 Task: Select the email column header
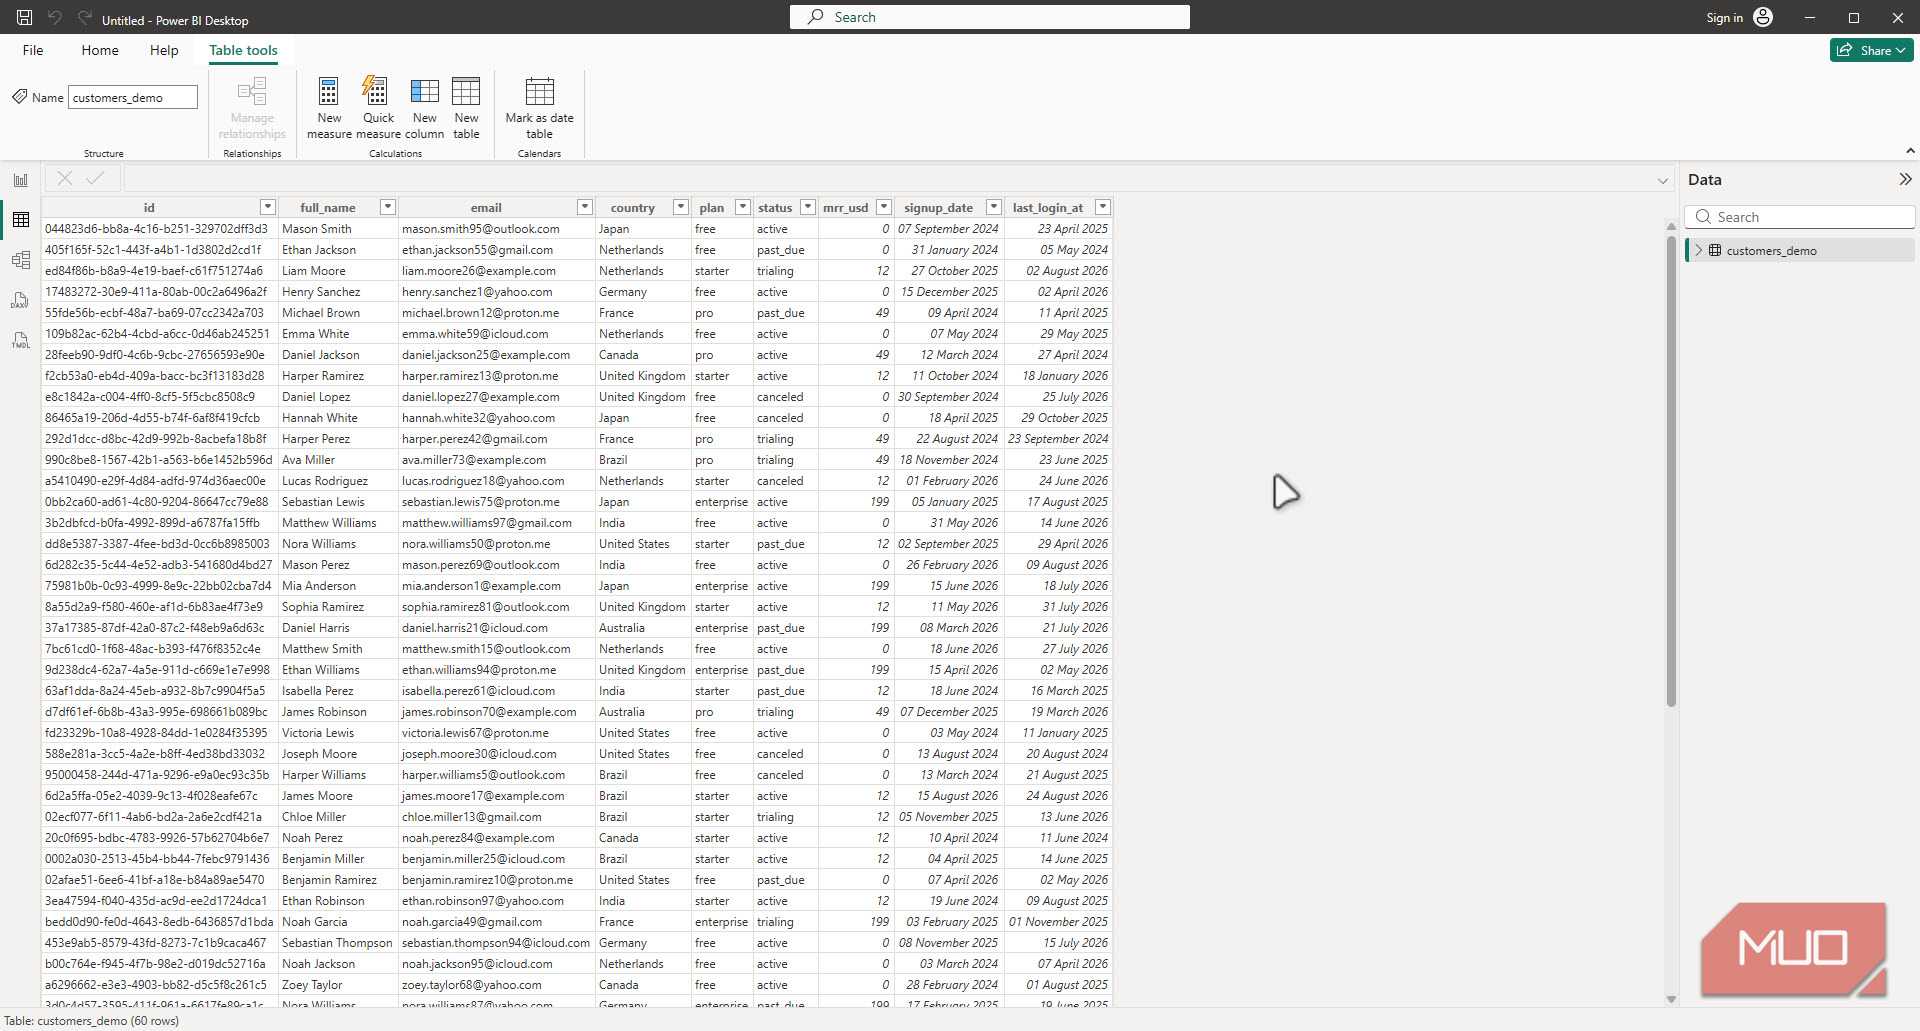tap(486, 207)
